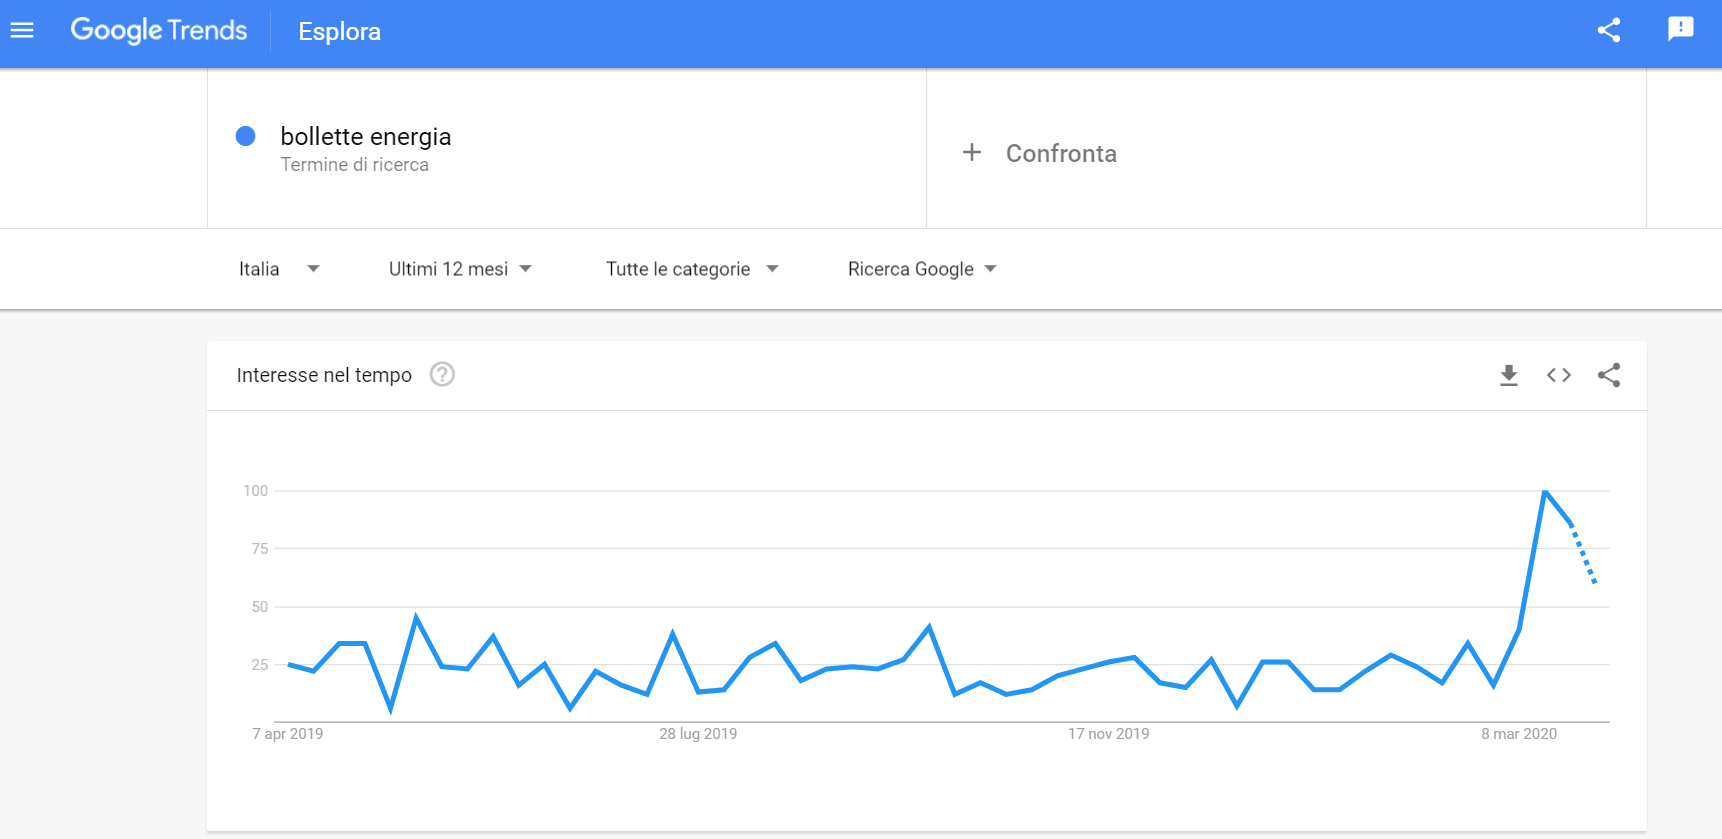Image resolution: width=1722 pixels, height=839 pixels.
Task: Click the blue dot next to bollette energia
Action: tap(245, 136)
